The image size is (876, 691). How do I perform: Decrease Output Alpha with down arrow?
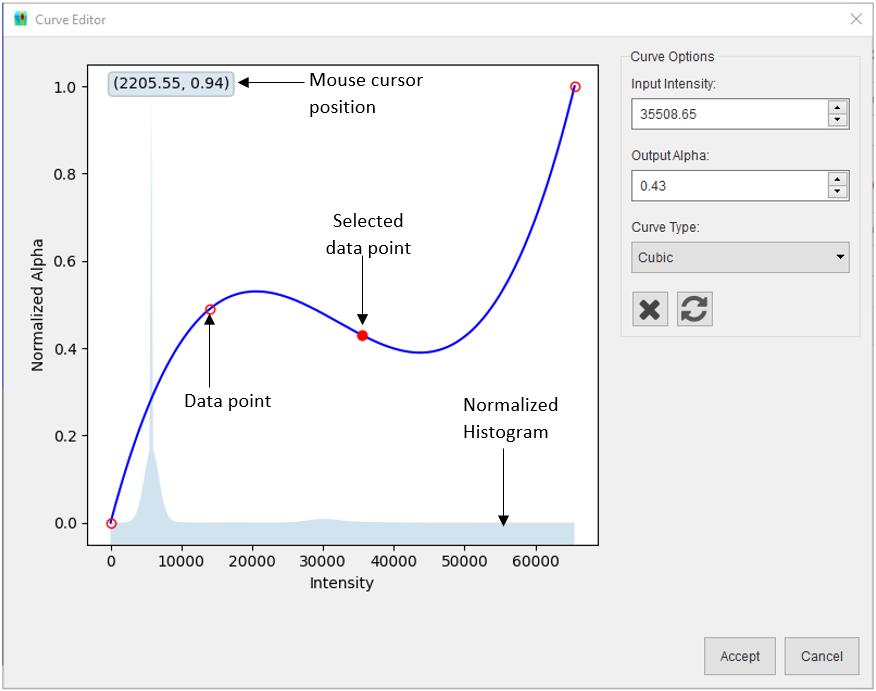click(837, 191)
